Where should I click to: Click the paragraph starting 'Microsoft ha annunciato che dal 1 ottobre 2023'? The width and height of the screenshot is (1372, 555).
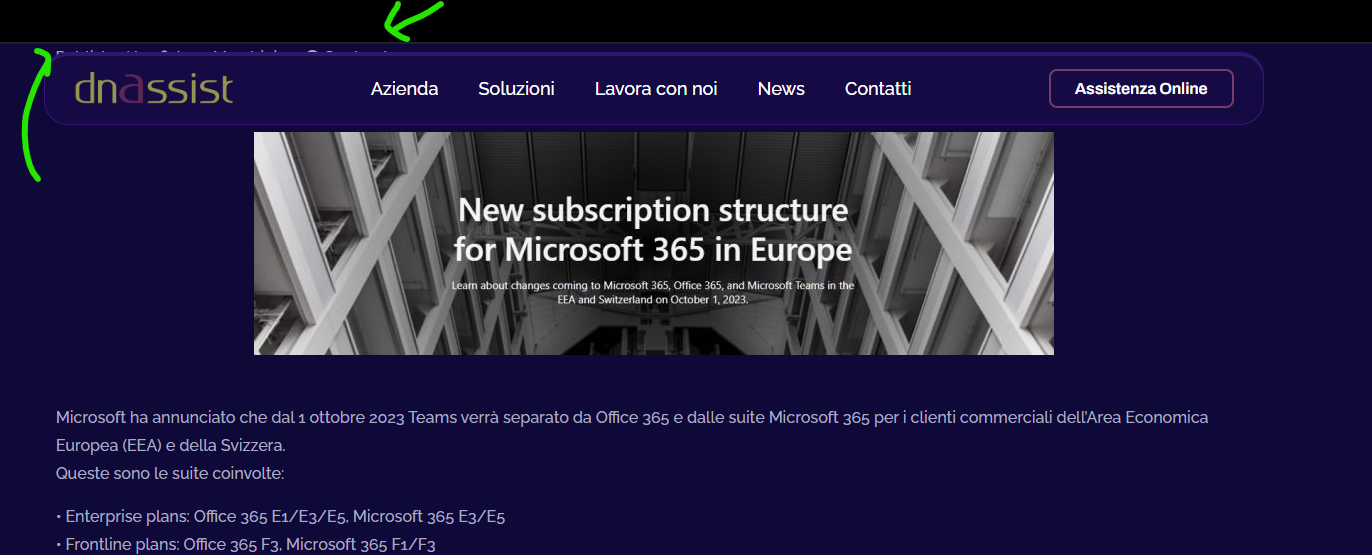coord(632,431)
